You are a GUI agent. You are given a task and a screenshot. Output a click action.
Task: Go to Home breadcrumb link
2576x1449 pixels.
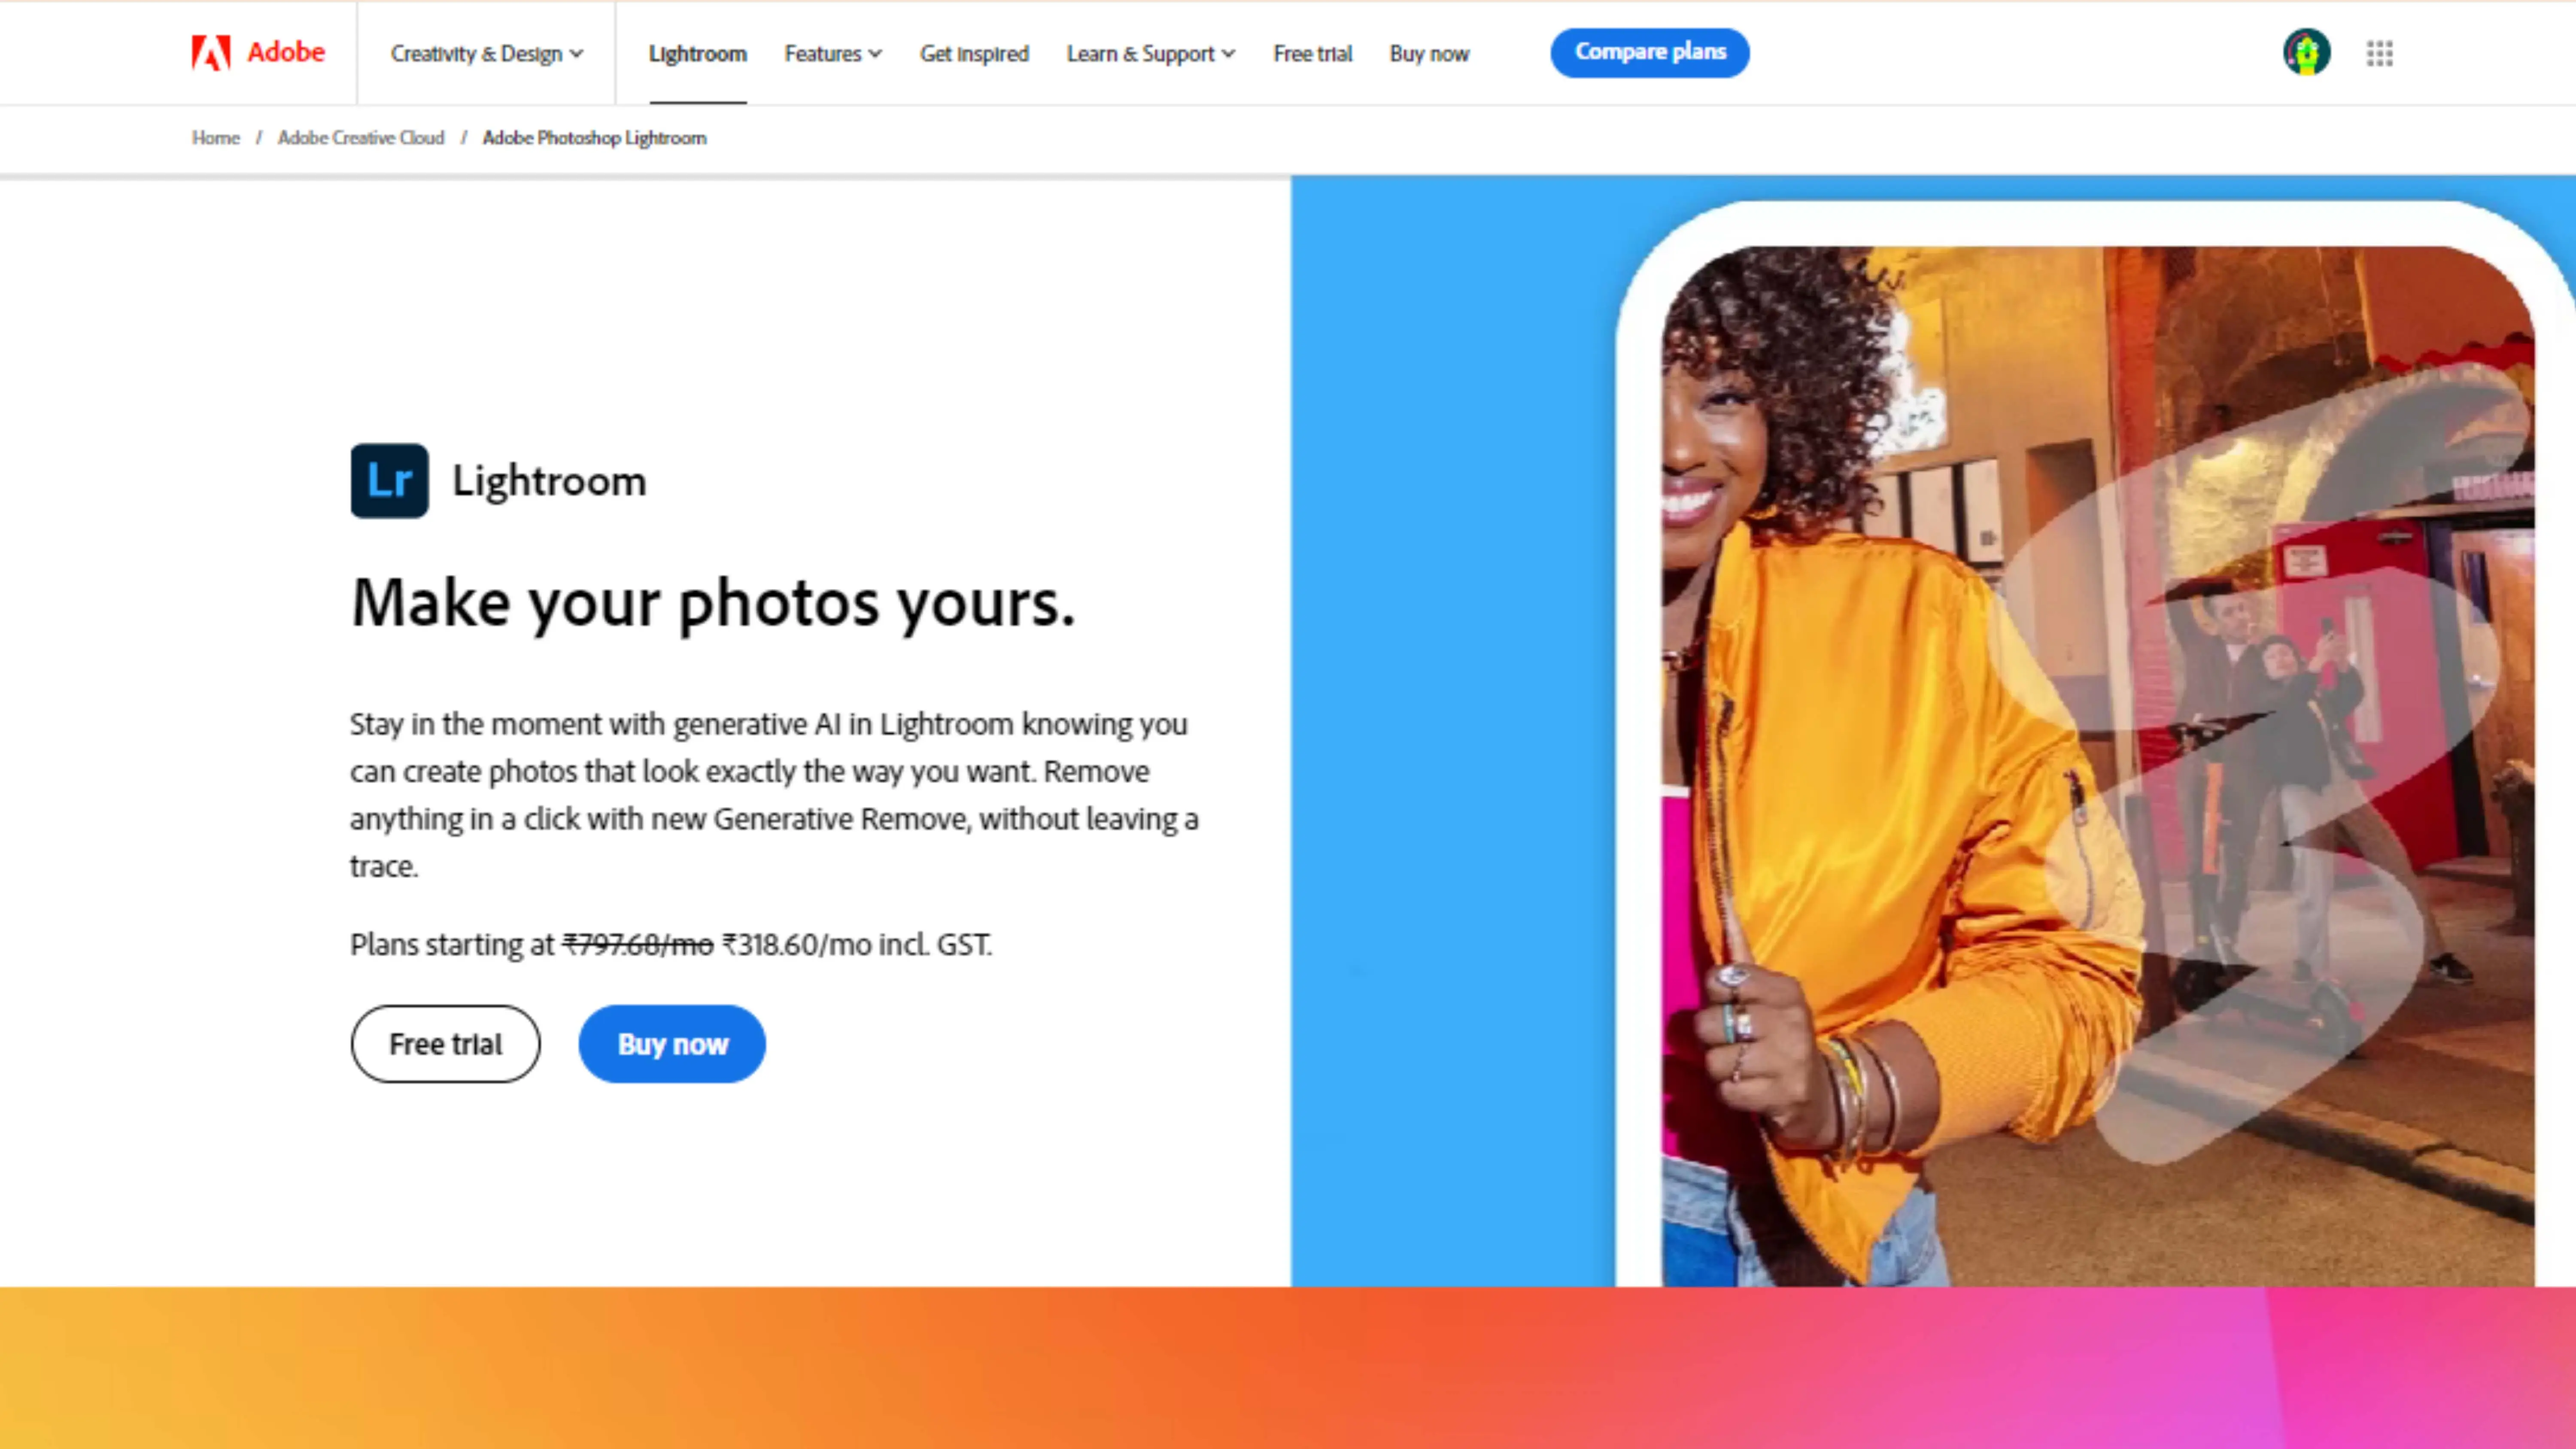[216, 138]
